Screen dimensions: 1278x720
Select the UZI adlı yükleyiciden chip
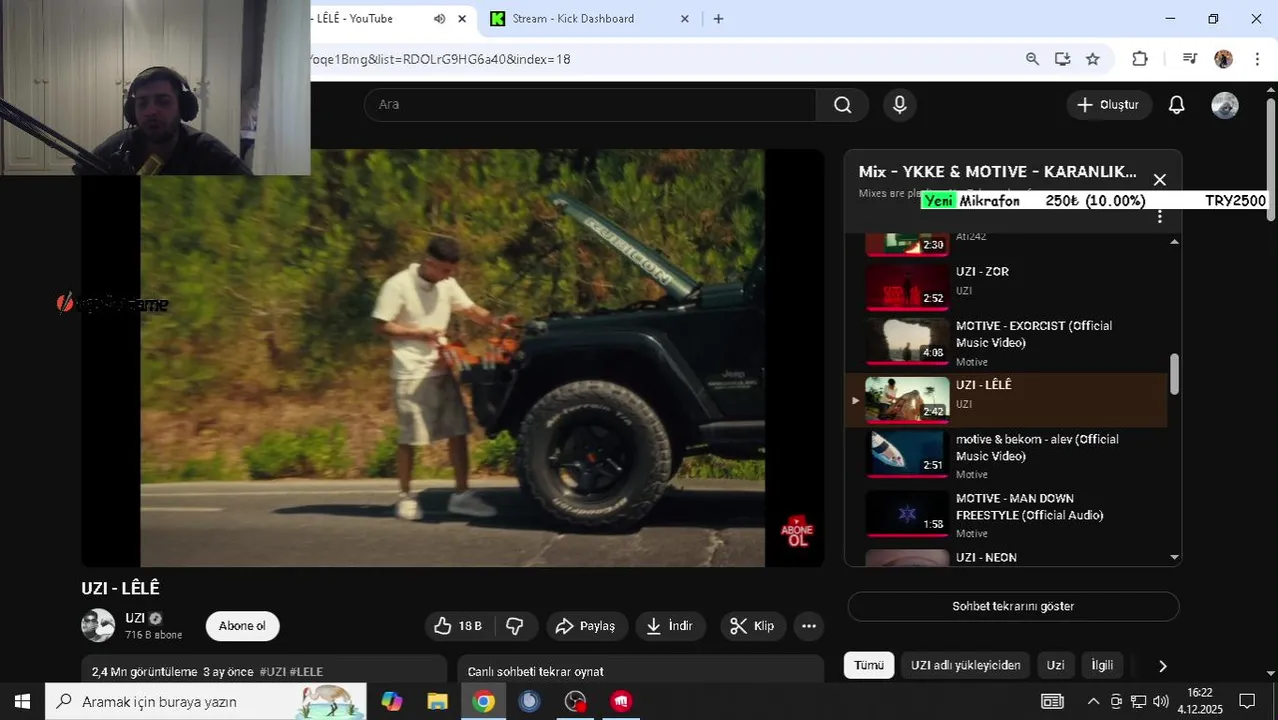965,665
